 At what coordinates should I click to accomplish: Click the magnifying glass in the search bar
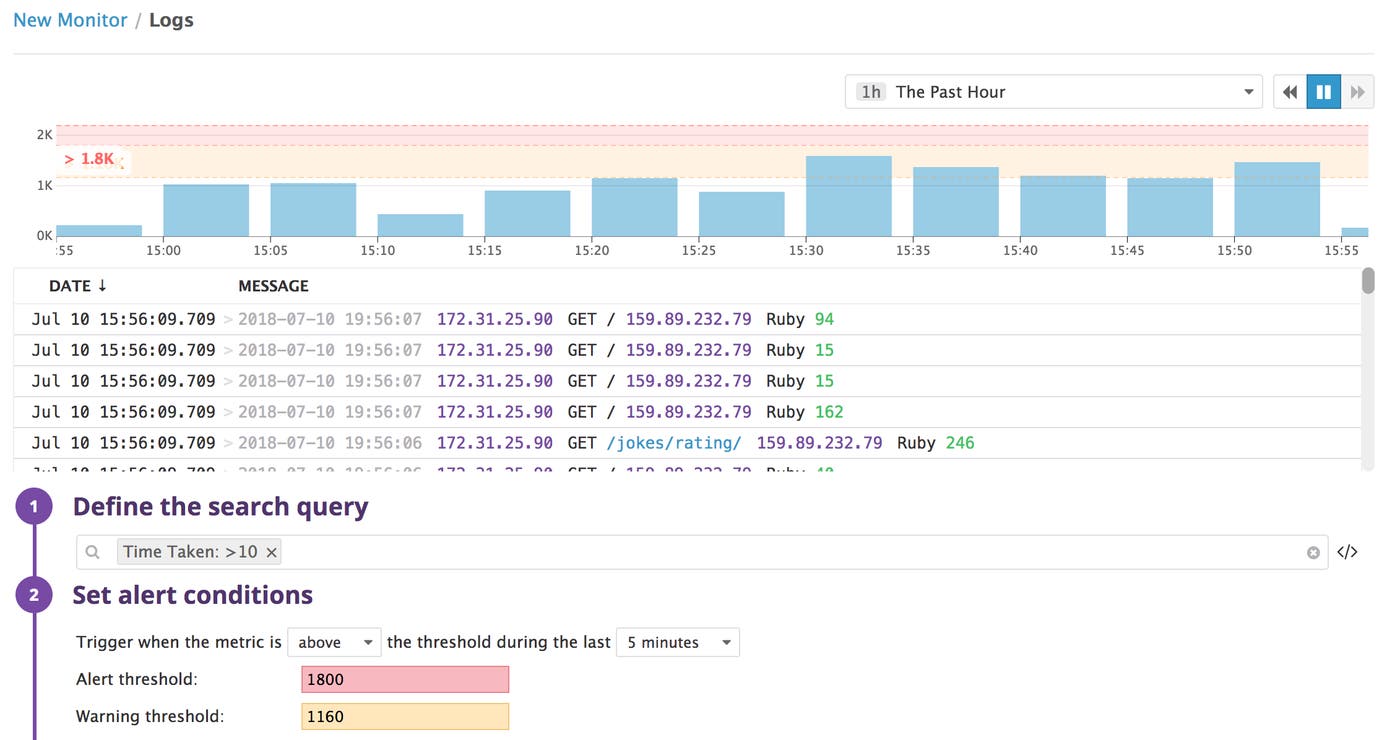(93, 551)
